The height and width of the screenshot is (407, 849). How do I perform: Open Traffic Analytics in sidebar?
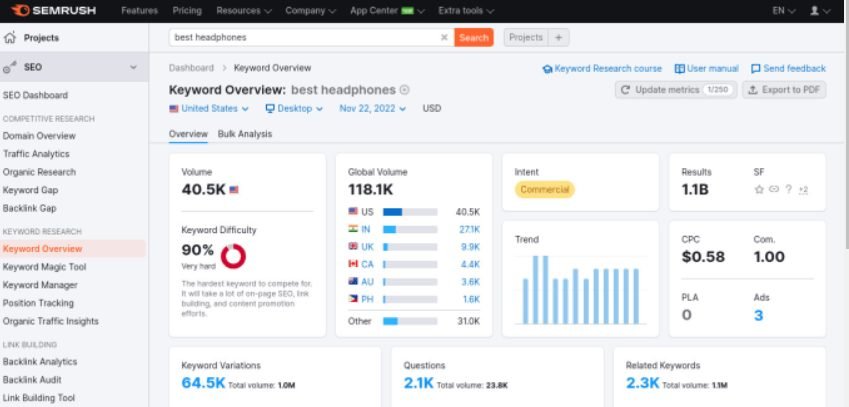coord(36,154)
